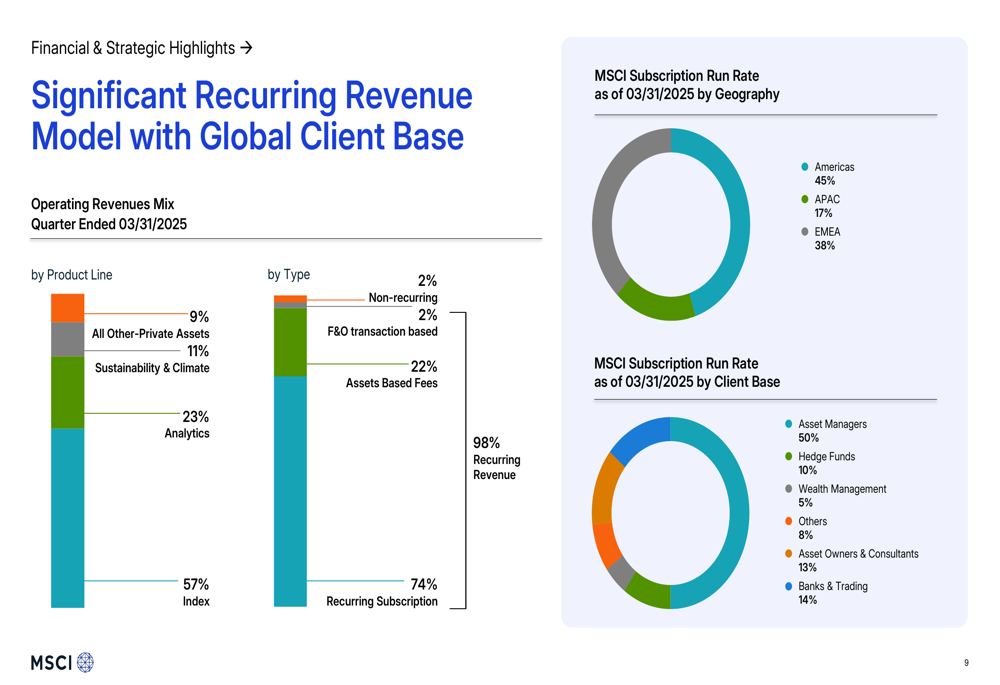This screenshot has height=685, width=1000.
Task: Click the Assets Based Fees green bar segment
Action: pyautogui.click(x=290, y=342)
